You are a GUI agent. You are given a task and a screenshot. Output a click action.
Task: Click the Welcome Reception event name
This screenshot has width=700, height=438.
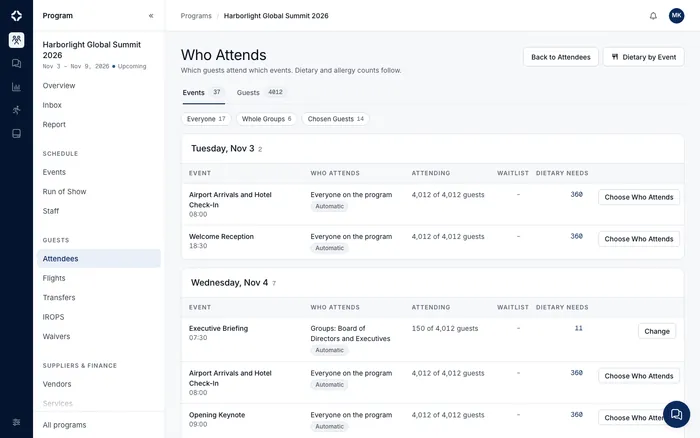[x=221, y=237]
